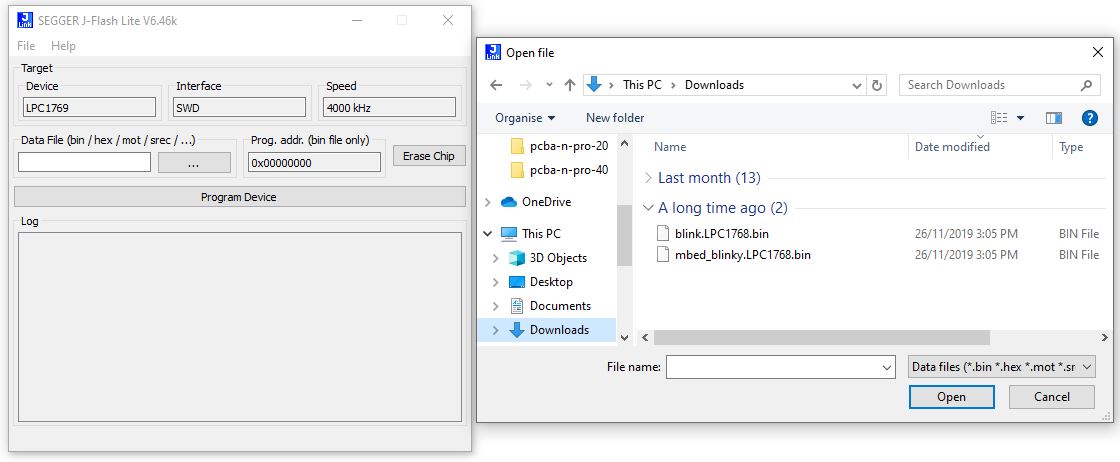This screenshot has width=1120, height=462.
Task: Expand the Desktop tree node
Action: (x=496, y=282)
